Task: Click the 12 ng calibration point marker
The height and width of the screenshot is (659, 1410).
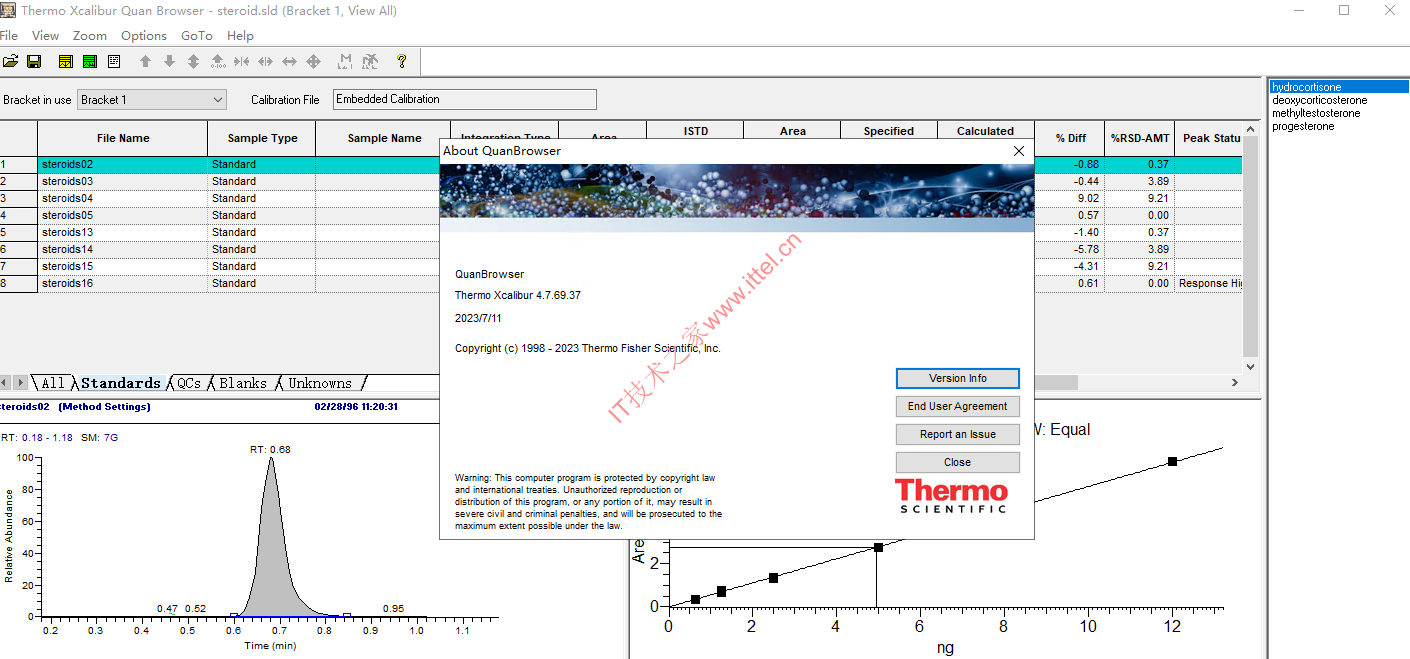Action: (1172, 461)
